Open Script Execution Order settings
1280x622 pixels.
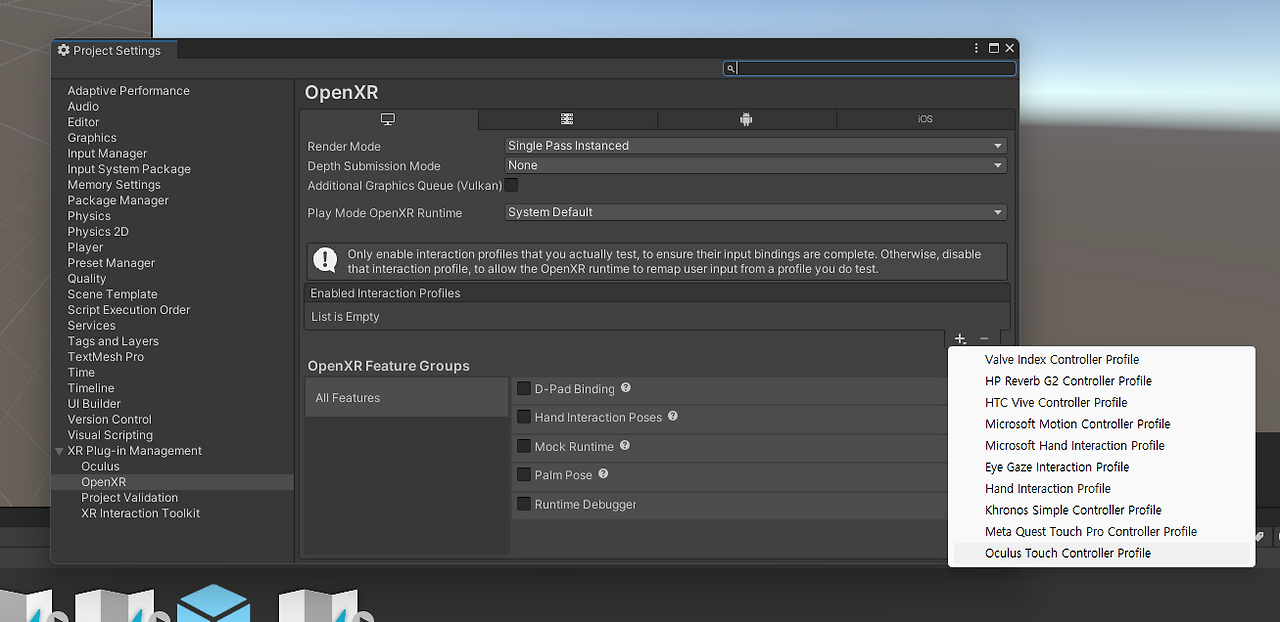point(129,310)
